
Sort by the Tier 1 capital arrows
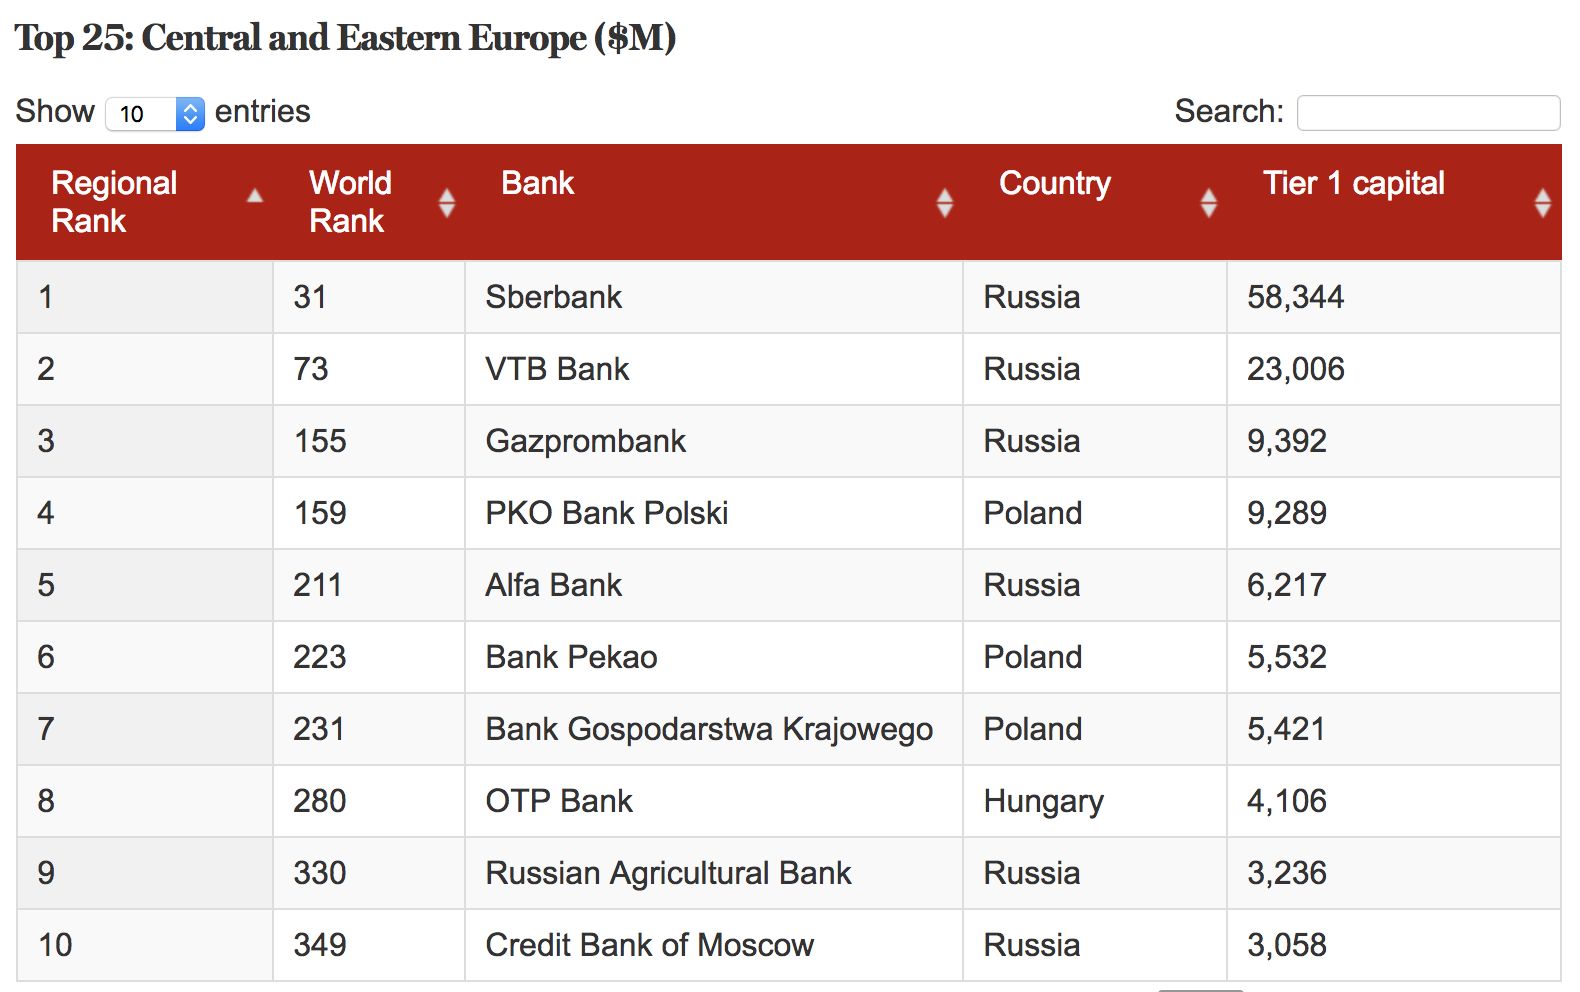coord(1542,203)
